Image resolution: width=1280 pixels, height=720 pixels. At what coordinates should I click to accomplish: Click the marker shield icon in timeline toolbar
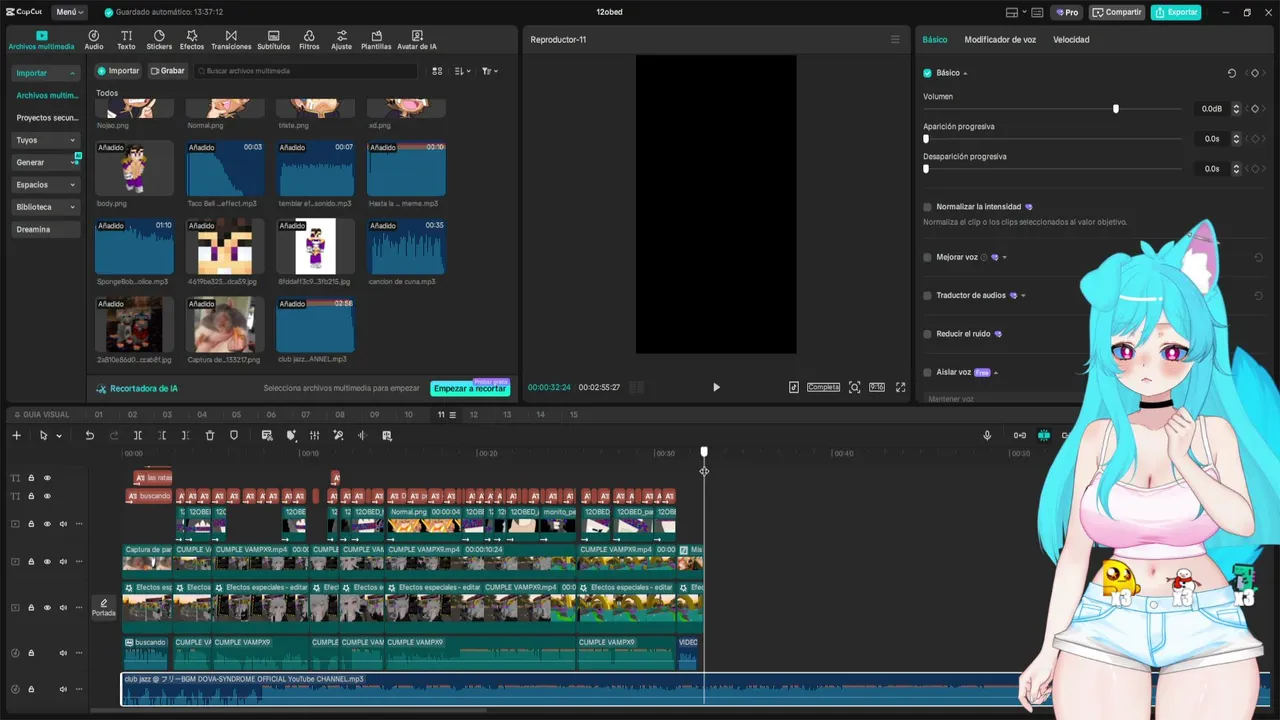tap(234, 436)
